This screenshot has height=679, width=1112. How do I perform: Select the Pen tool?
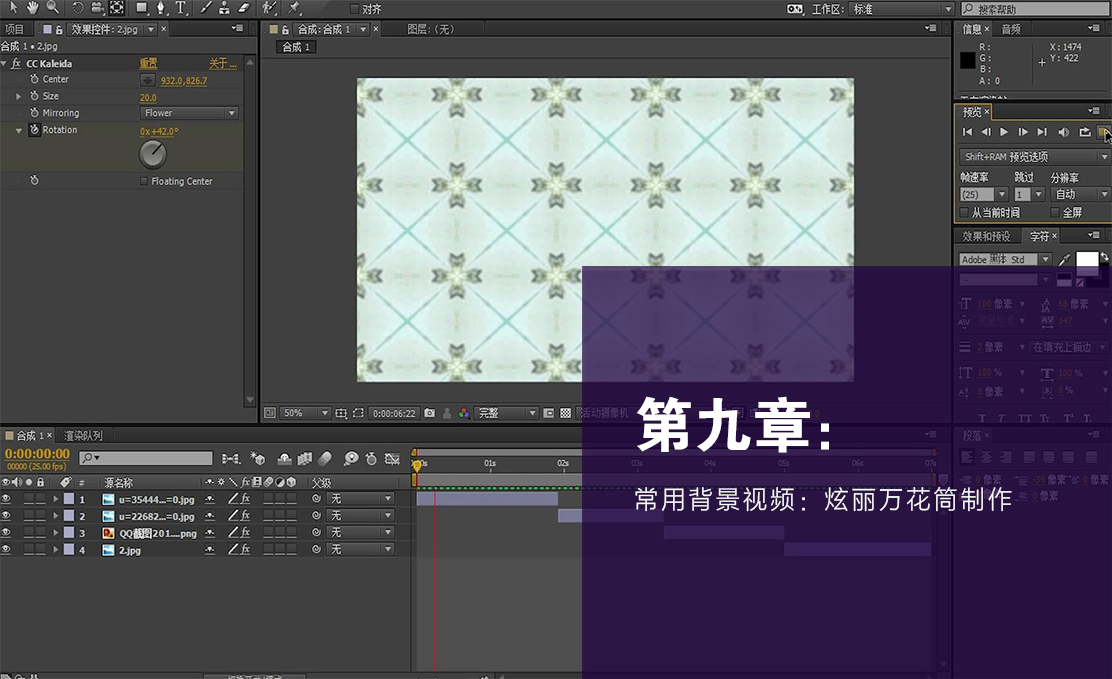point(161,8)
